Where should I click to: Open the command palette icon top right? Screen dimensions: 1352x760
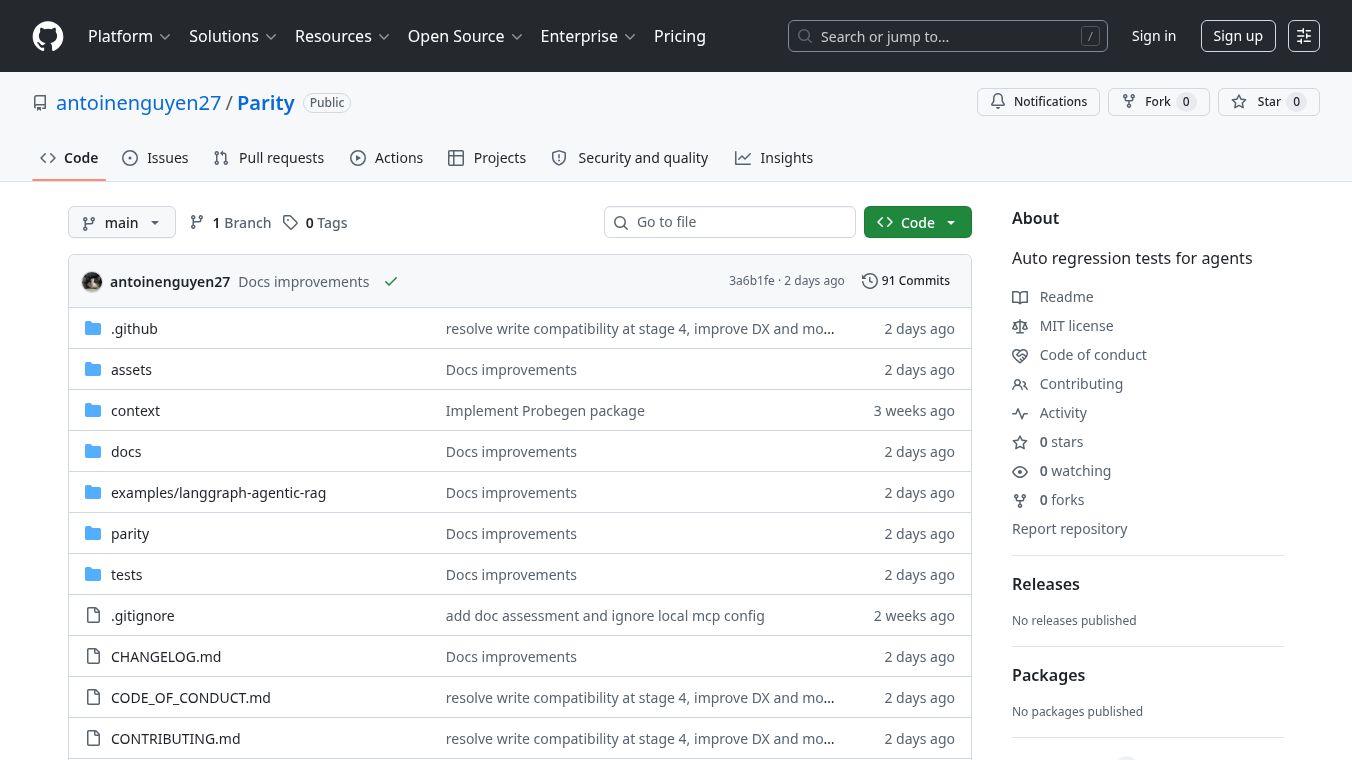[x=1304, y=36]
